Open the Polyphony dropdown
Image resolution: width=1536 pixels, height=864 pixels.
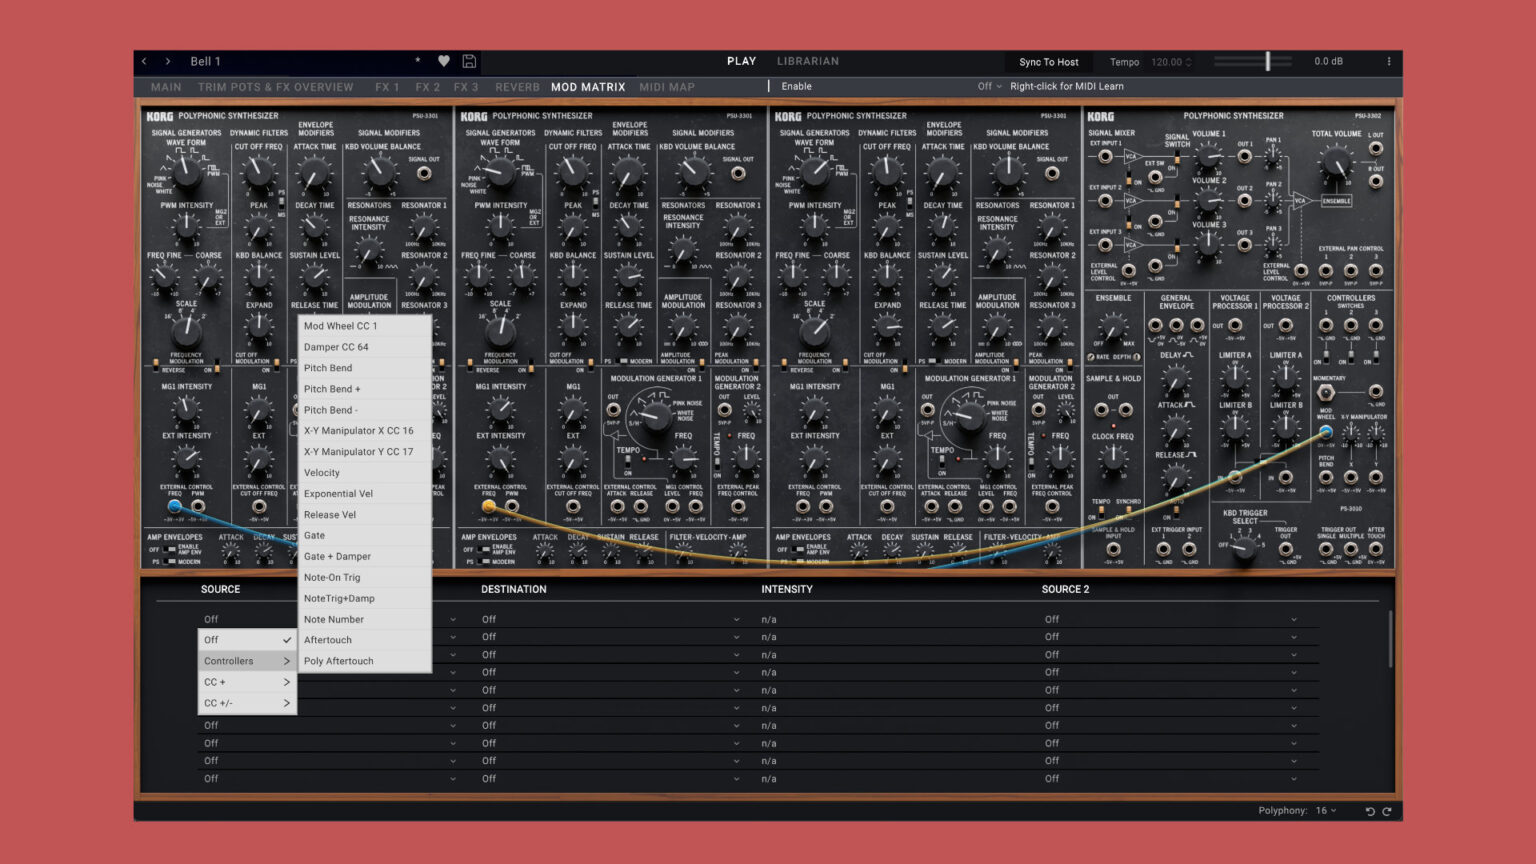tap(1325, 811)
